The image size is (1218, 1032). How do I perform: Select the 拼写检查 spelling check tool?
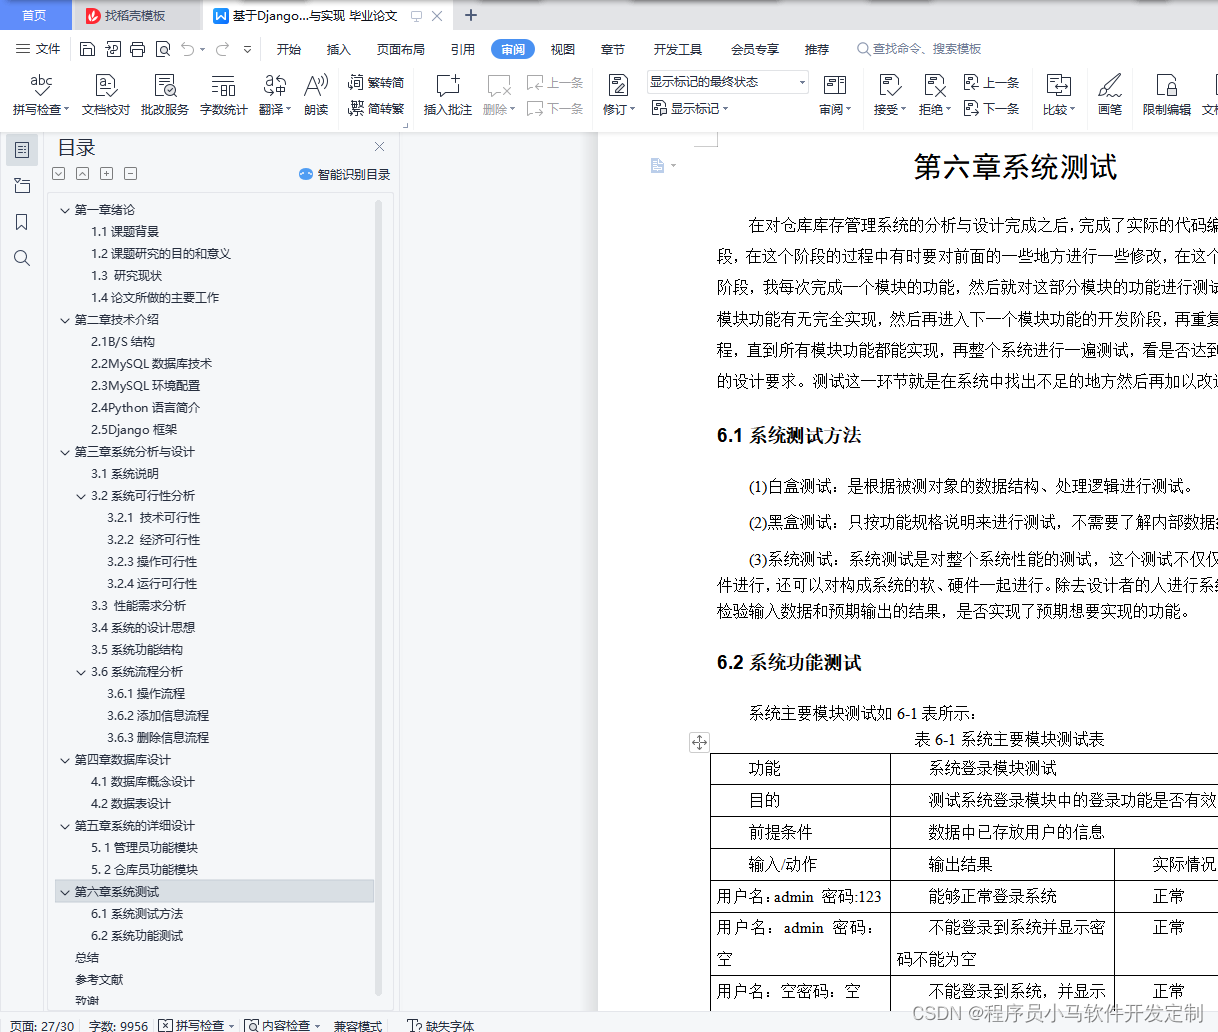click(39, 95)
